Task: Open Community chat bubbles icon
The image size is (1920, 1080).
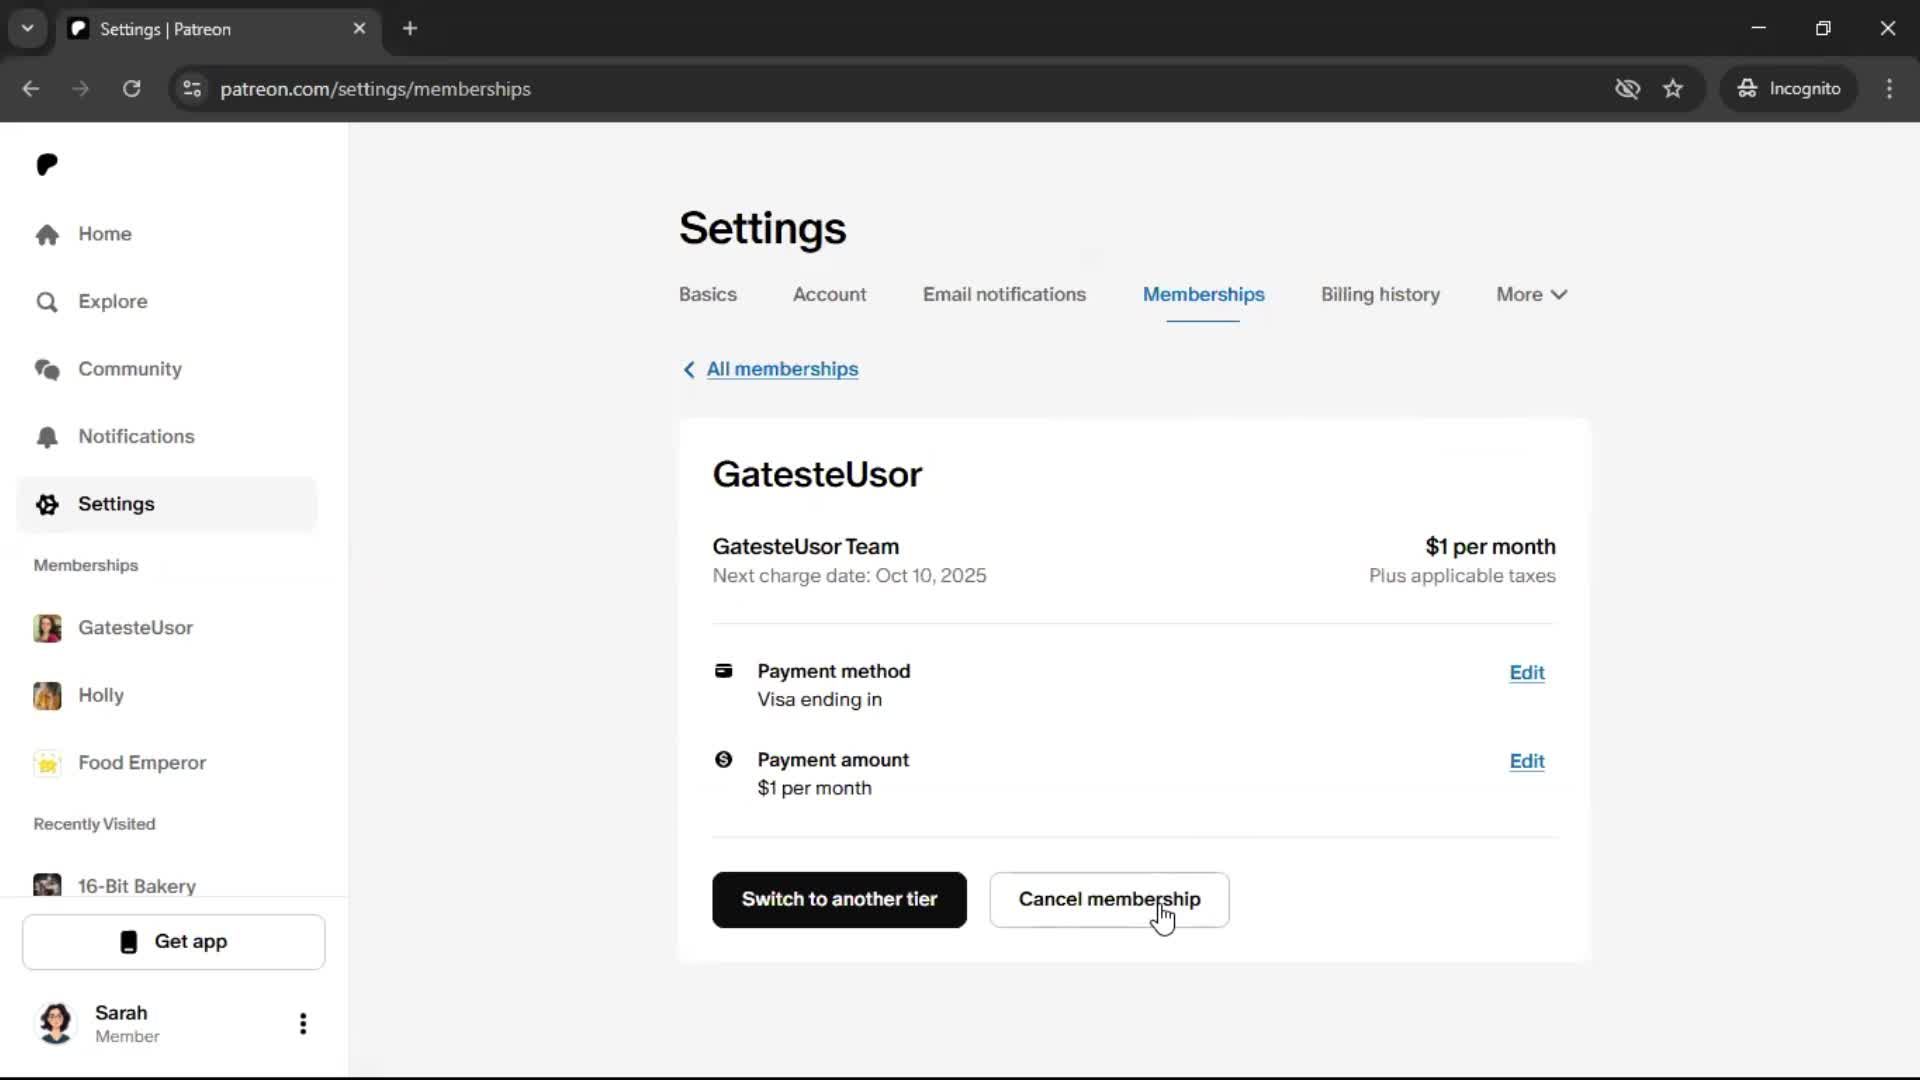Action: pyautogui.click(x=47, y=369)
